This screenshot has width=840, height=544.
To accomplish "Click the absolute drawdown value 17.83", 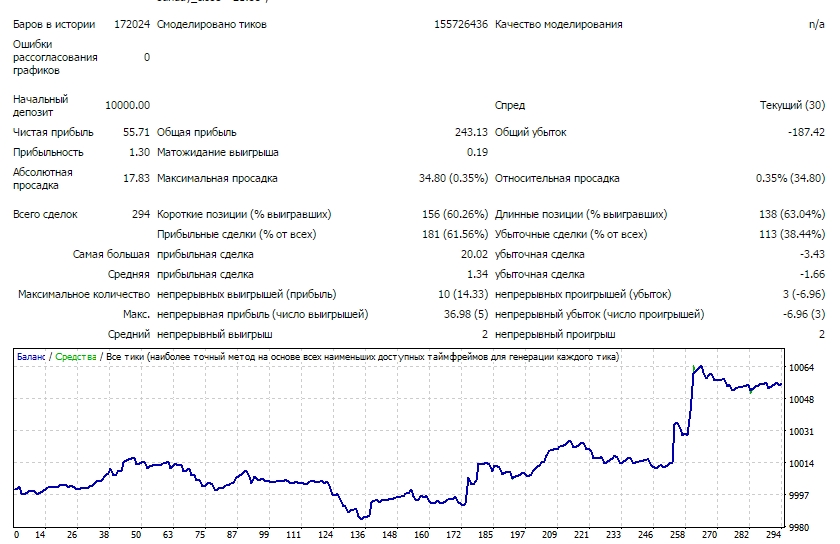I will click(x=136, y=178).
